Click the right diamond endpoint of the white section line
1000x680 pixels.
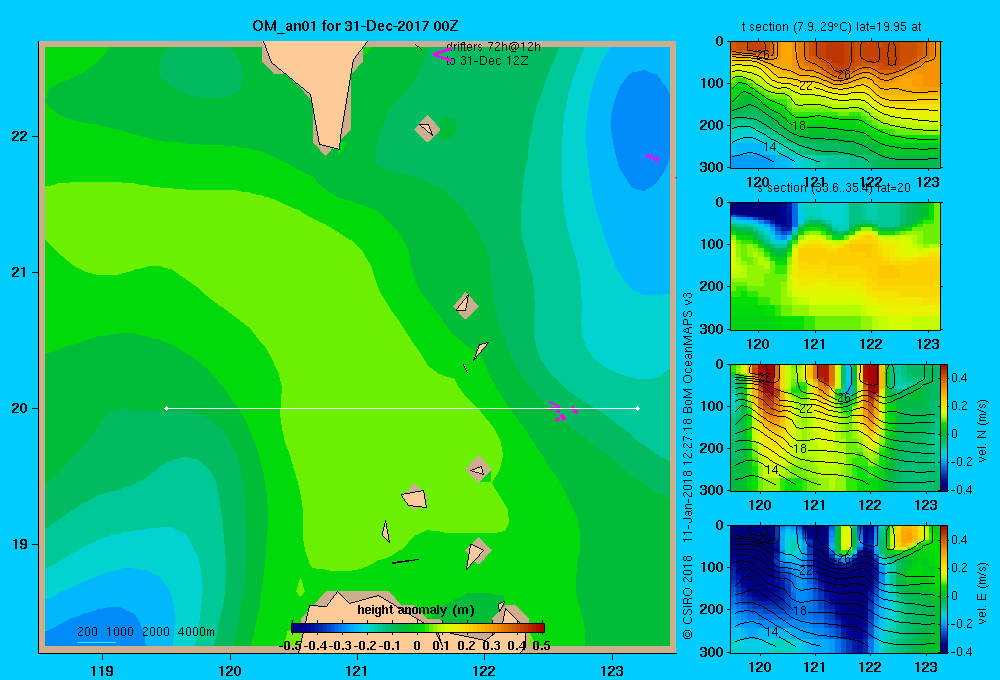637,408
